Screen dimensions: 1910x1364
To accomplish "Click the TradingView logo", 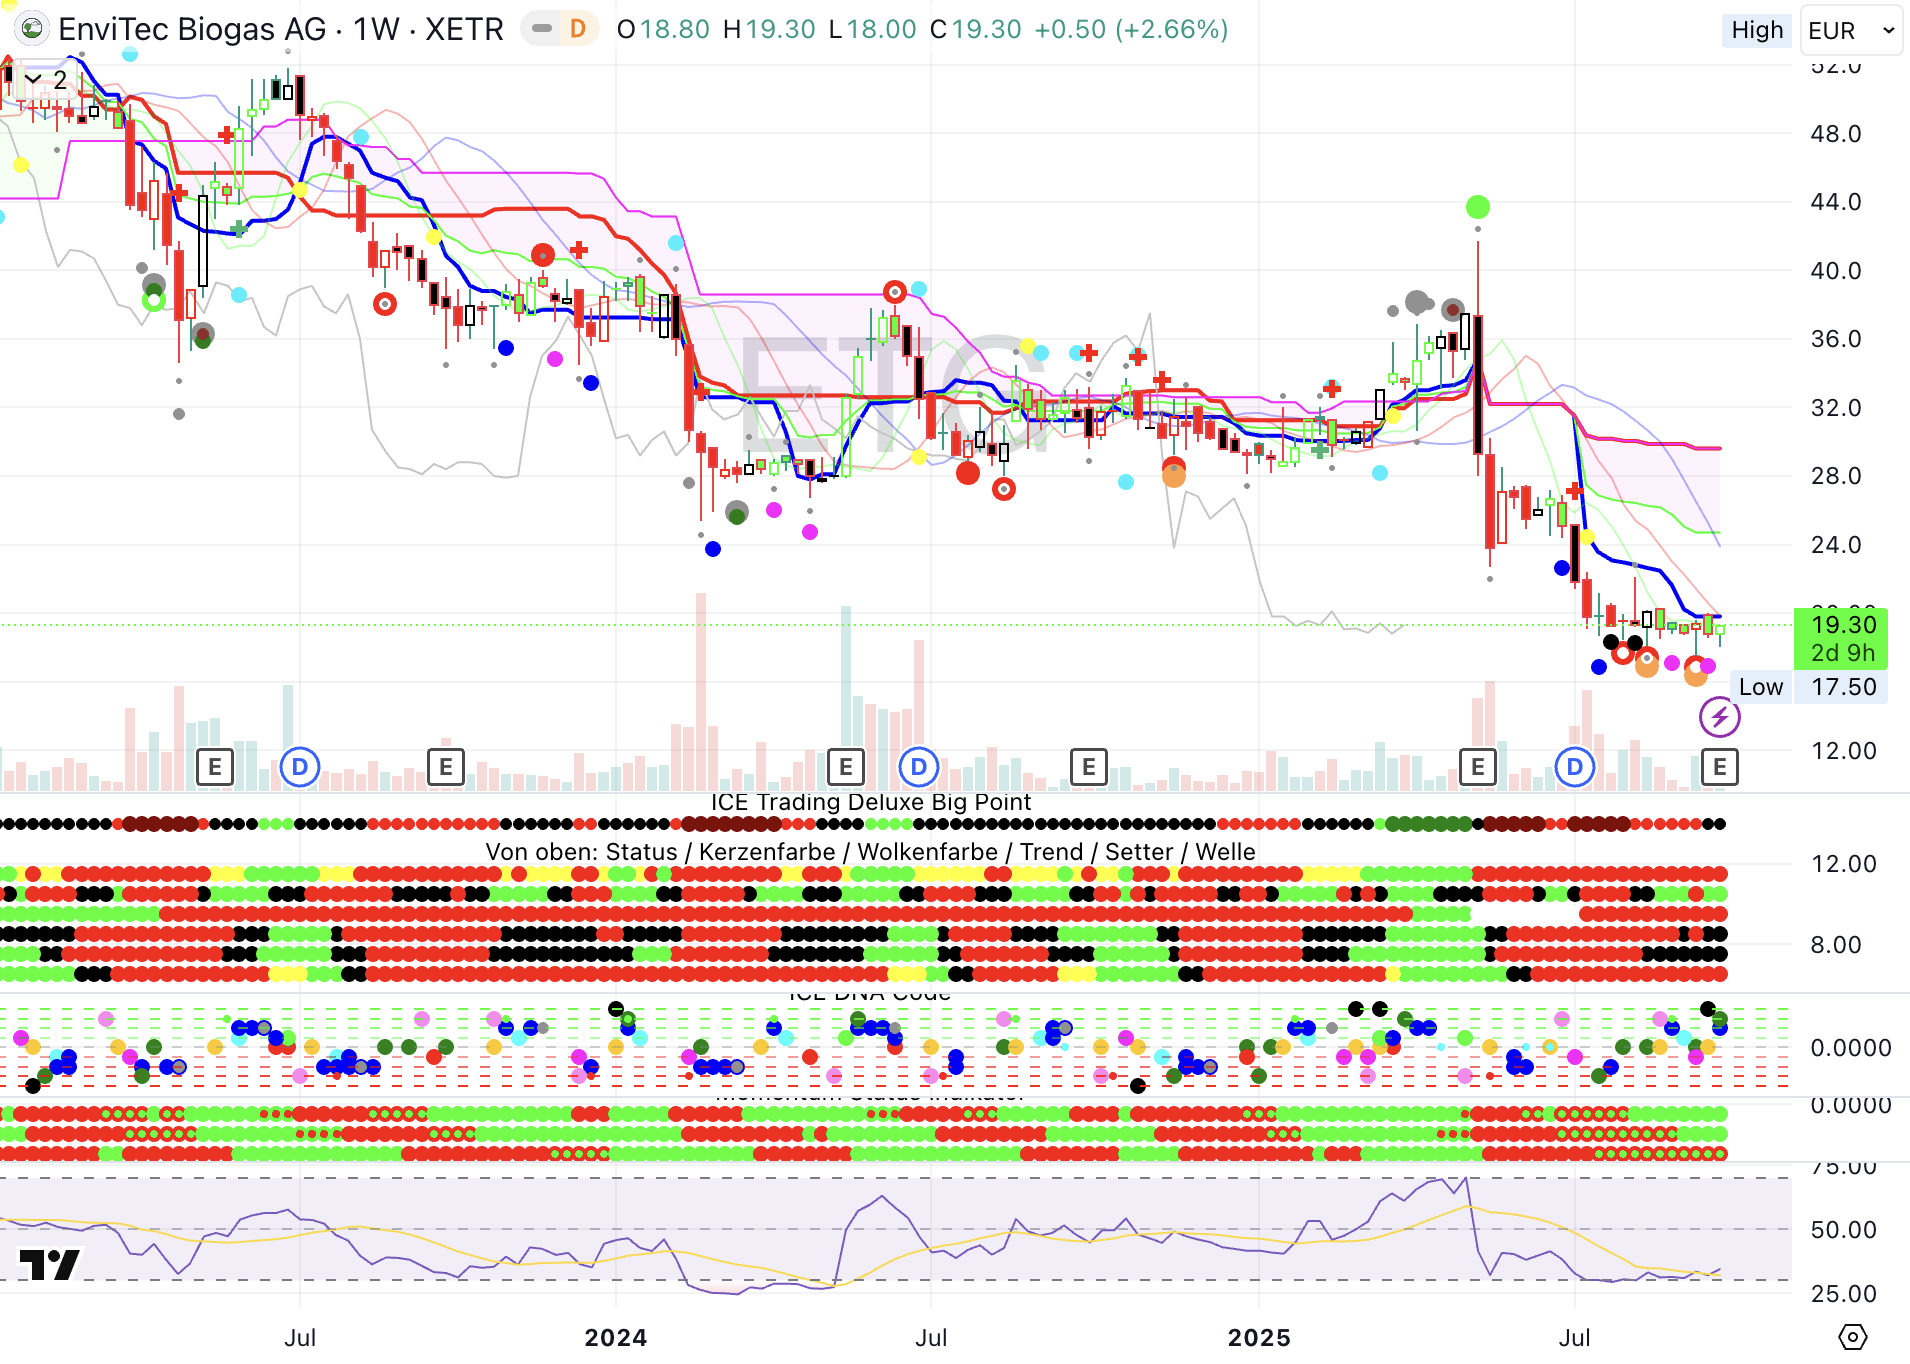I will click(49, 1264).
